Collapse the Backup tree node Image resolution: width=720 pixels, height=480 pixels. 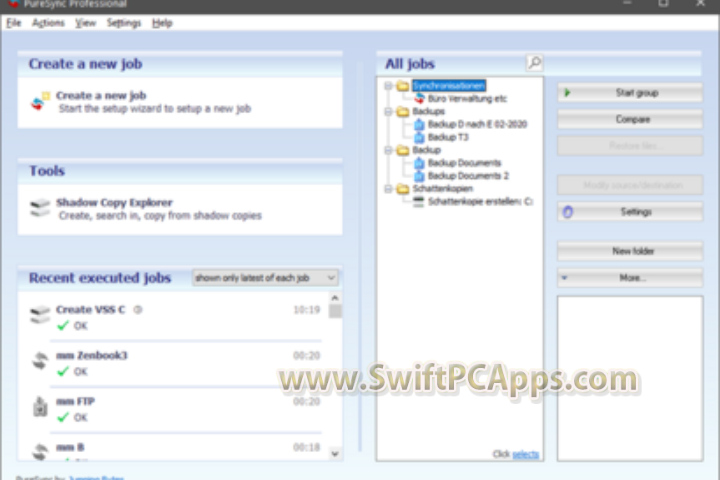pyautogui.click(x=388, y=150)
